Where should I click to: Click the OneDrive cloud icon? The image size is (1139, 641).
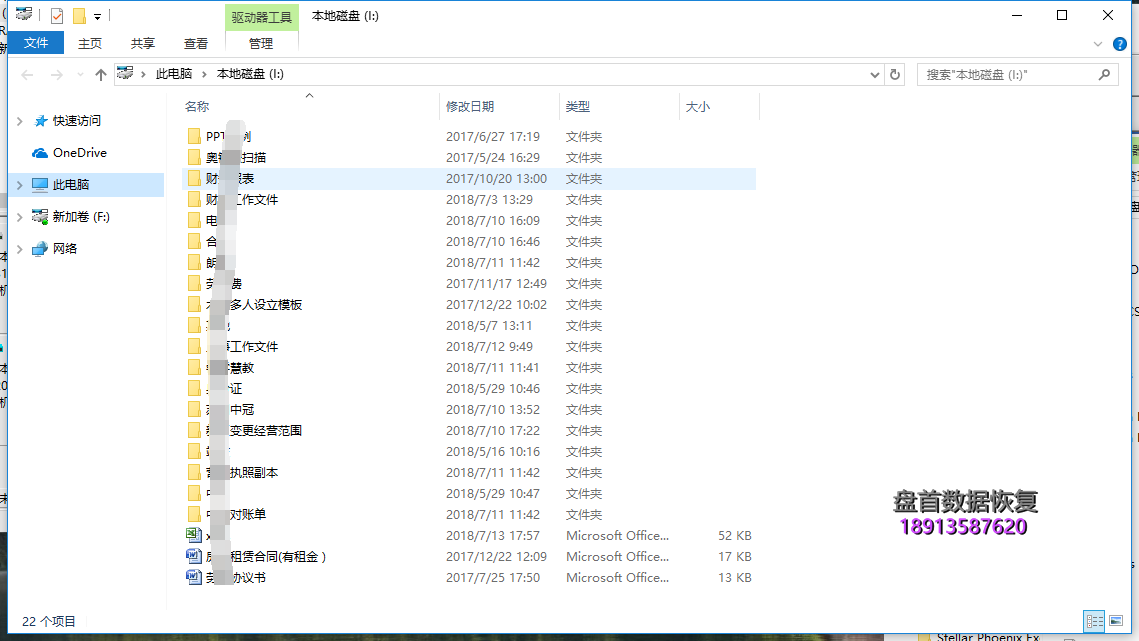pyautogui.click(x=40, y=153)
